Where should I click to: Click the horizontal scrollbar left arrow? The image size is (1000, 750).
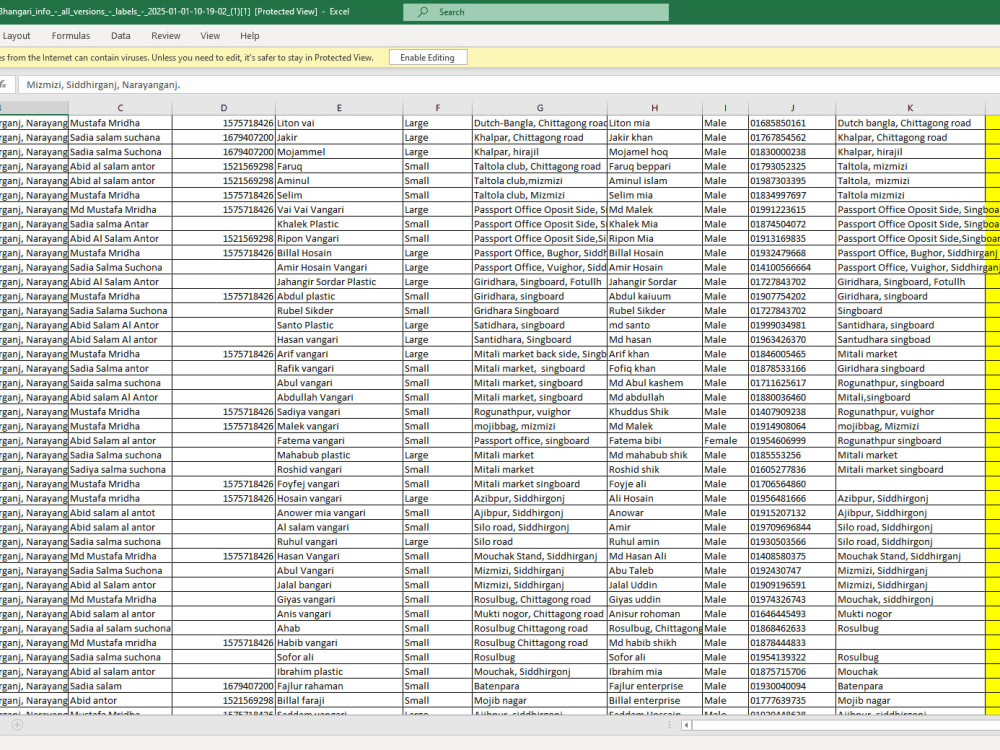tap(686, 724)
